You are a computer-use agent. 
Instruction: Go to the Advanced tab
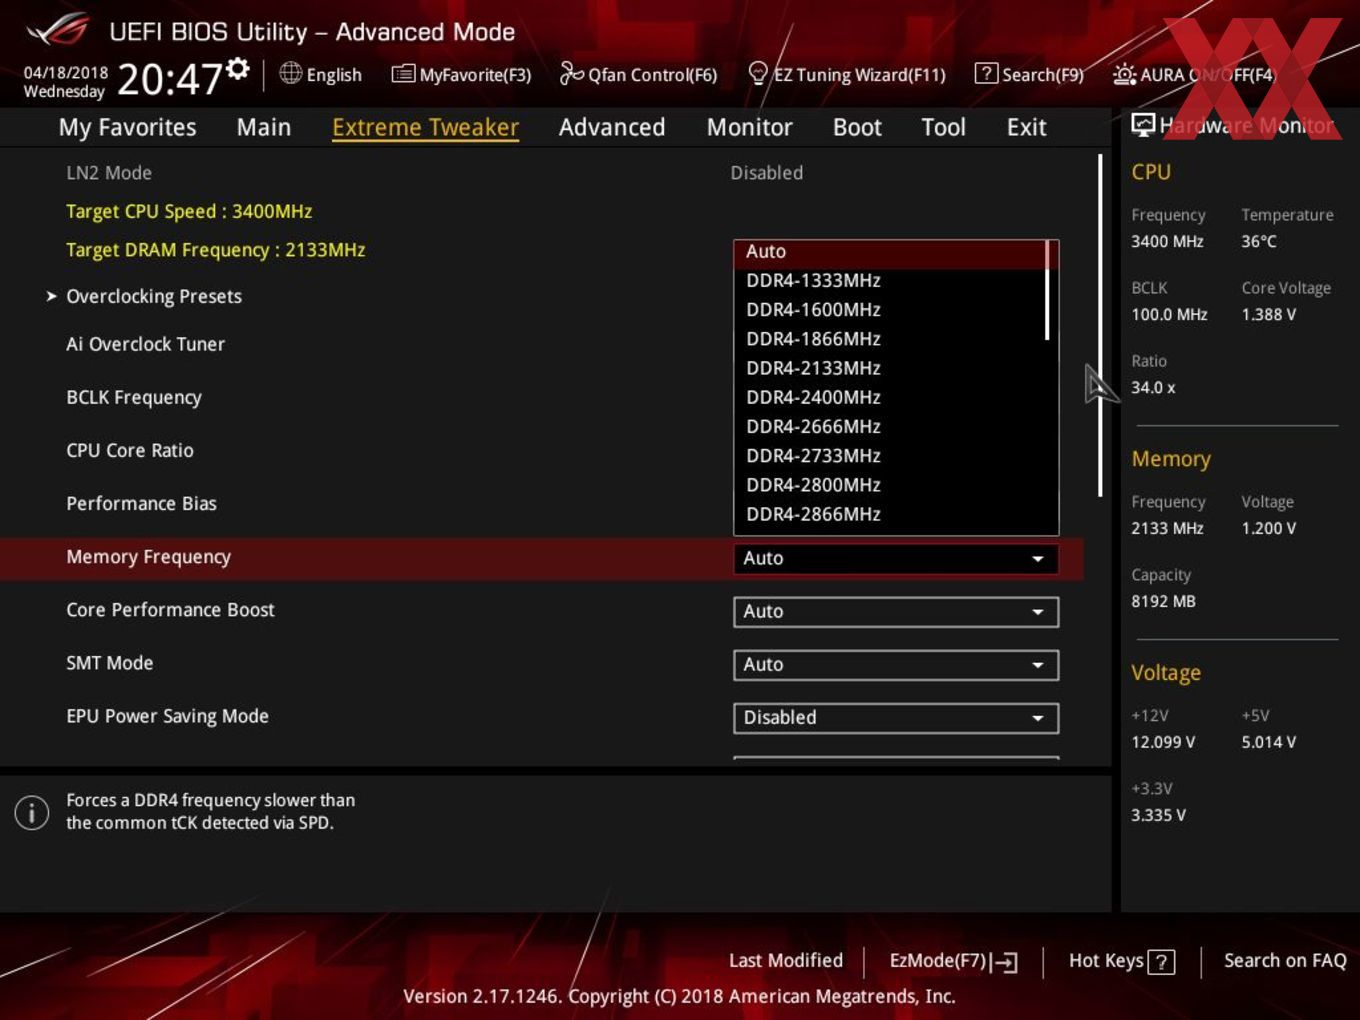pos(612,127)
